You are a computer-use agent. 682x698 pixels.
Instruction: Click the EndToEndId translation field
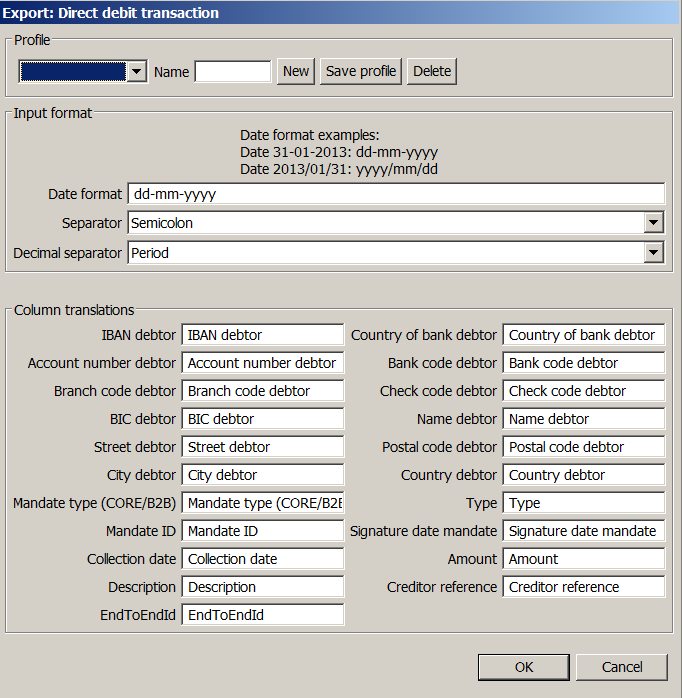pos(263,615)
